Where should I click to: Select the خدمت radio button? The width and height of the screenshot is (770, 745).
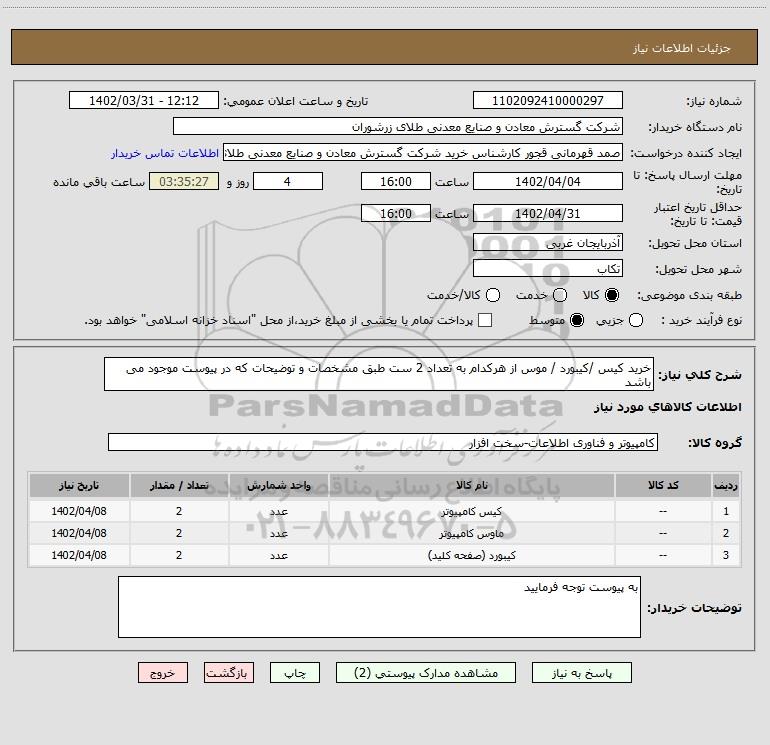point(560,295)
